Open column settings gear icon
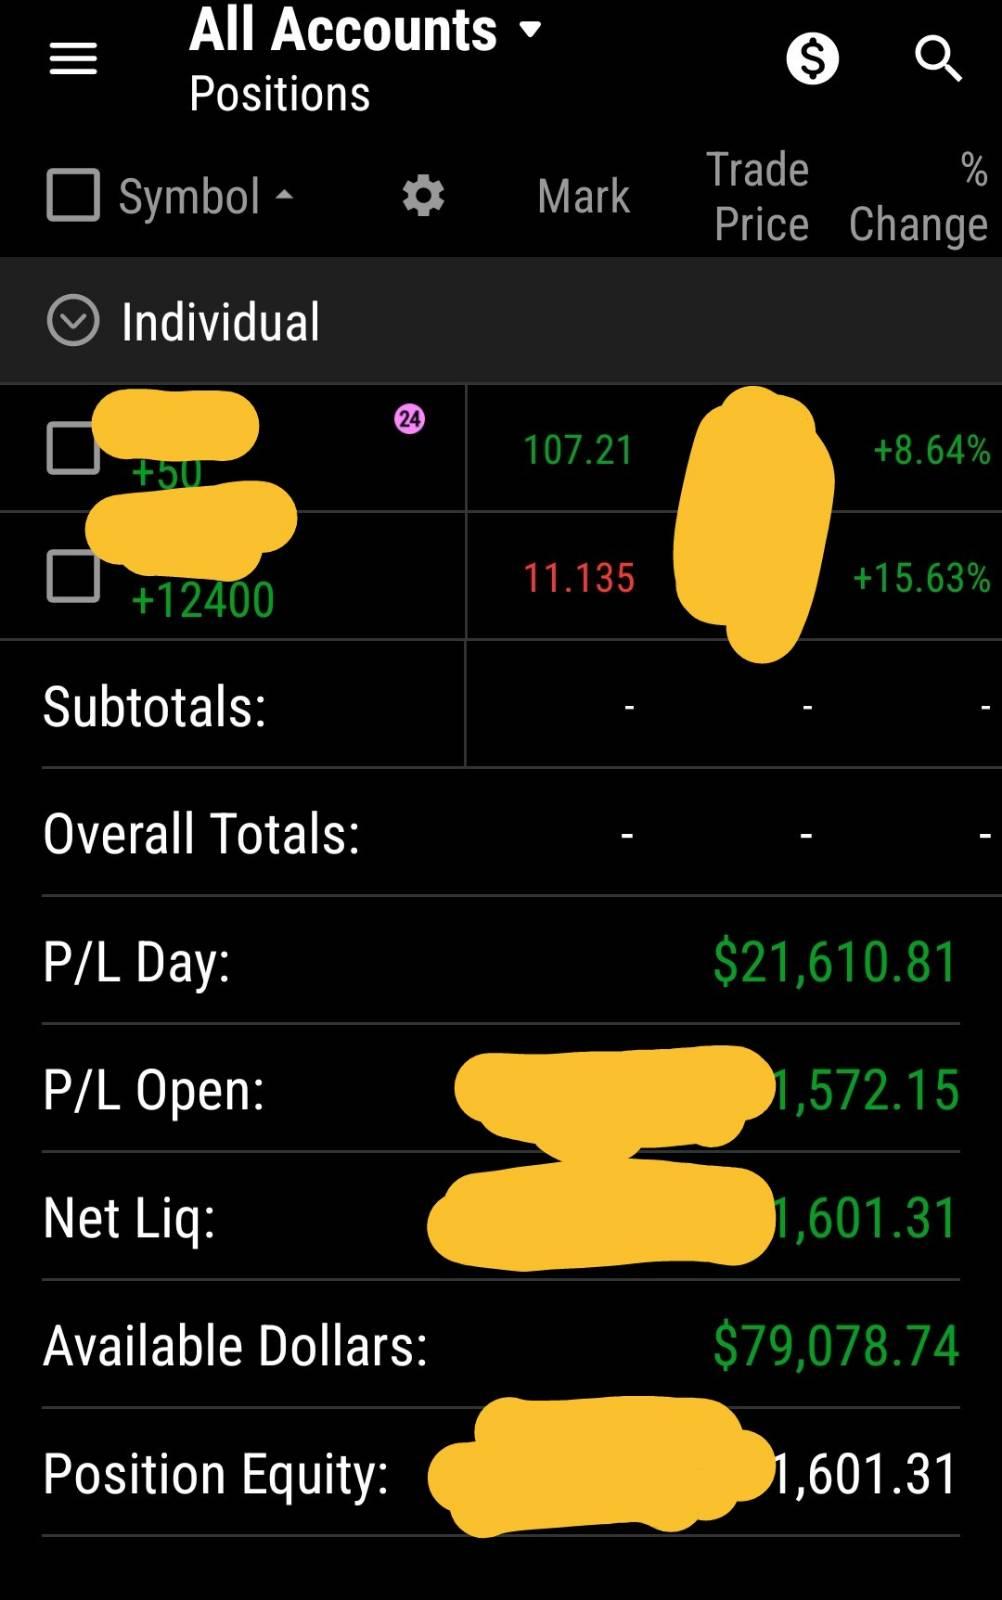Image resolution: width=1002 pixels, height=1600 pixels. pyautogui.click(x=423, y=196)
